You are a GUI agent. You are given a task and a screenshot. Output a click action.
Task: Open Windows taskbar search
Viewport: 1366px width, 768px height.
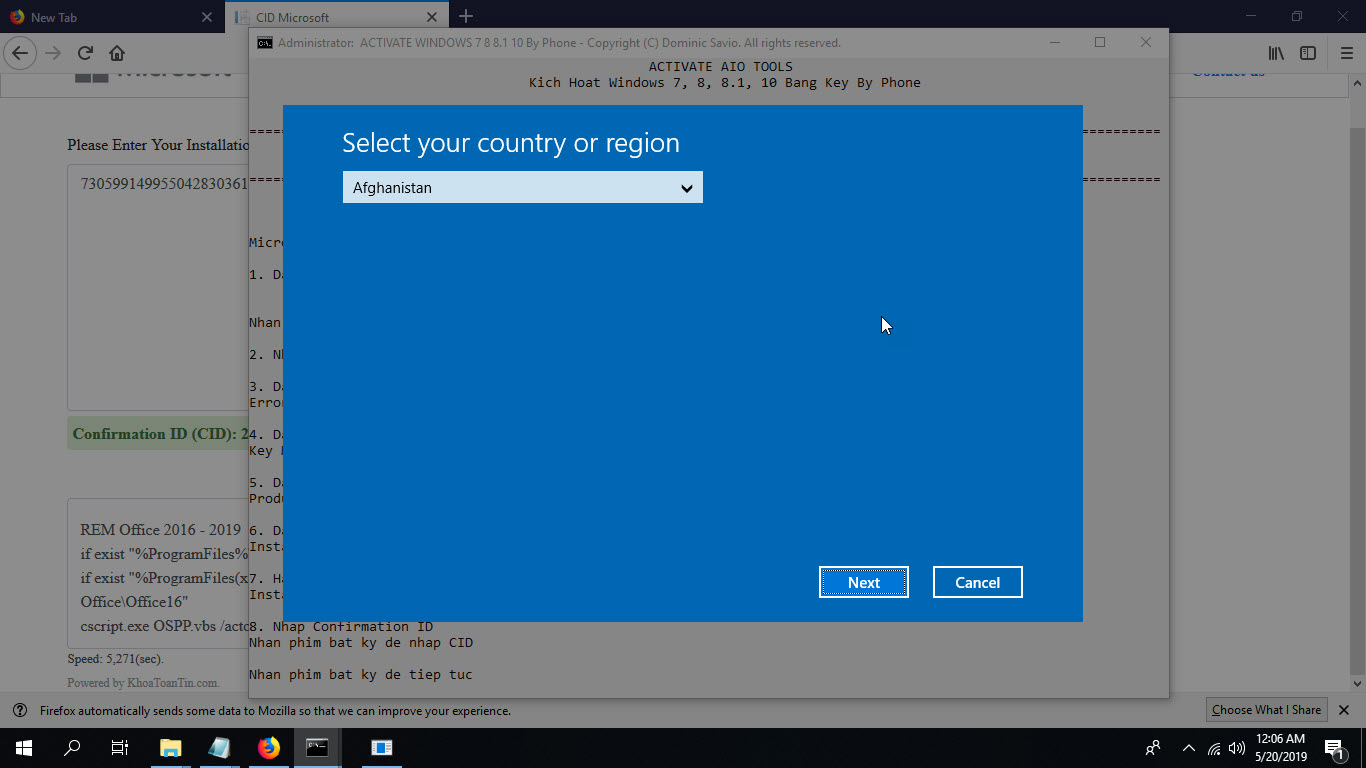coord(72,747)
